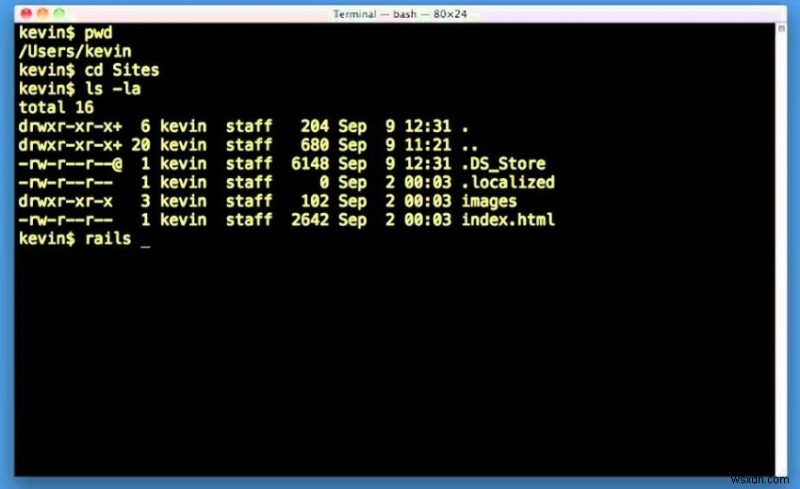Viewport: 800px width, 489px height.
Task: Click the 'index.html' file name
Action: click(x=508, y=219)
